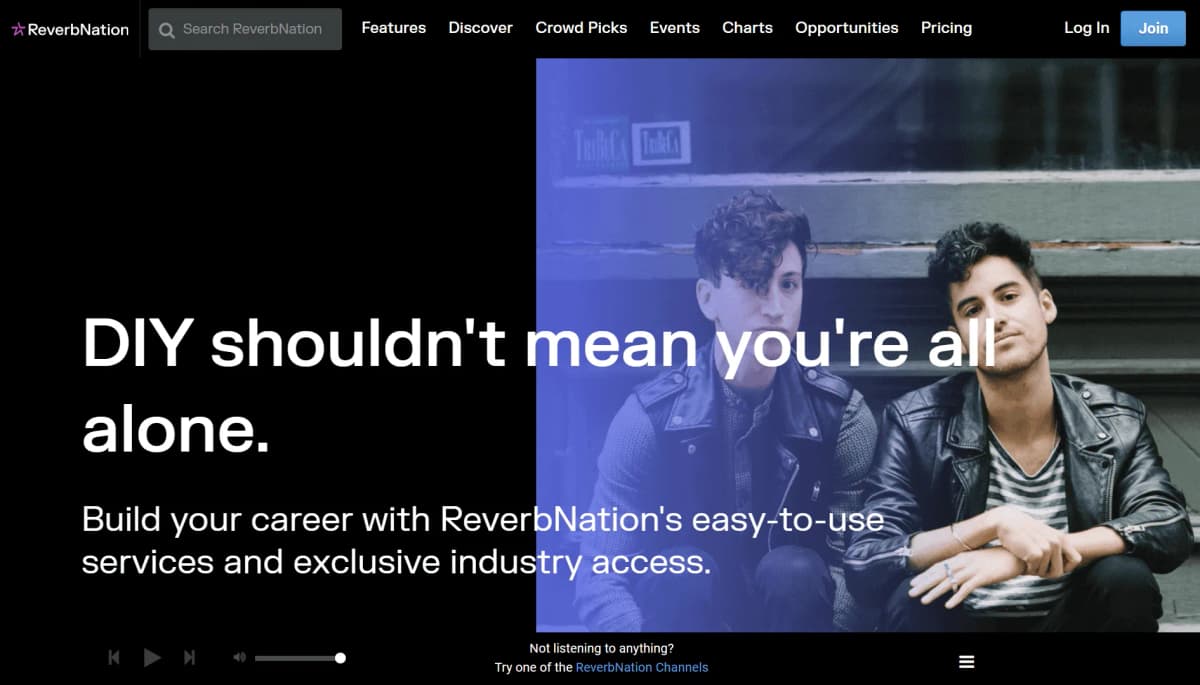Skip to previous track in player
Image resolution: width=1200 pixels, height=685 pixels.
(x=114, y=657)
